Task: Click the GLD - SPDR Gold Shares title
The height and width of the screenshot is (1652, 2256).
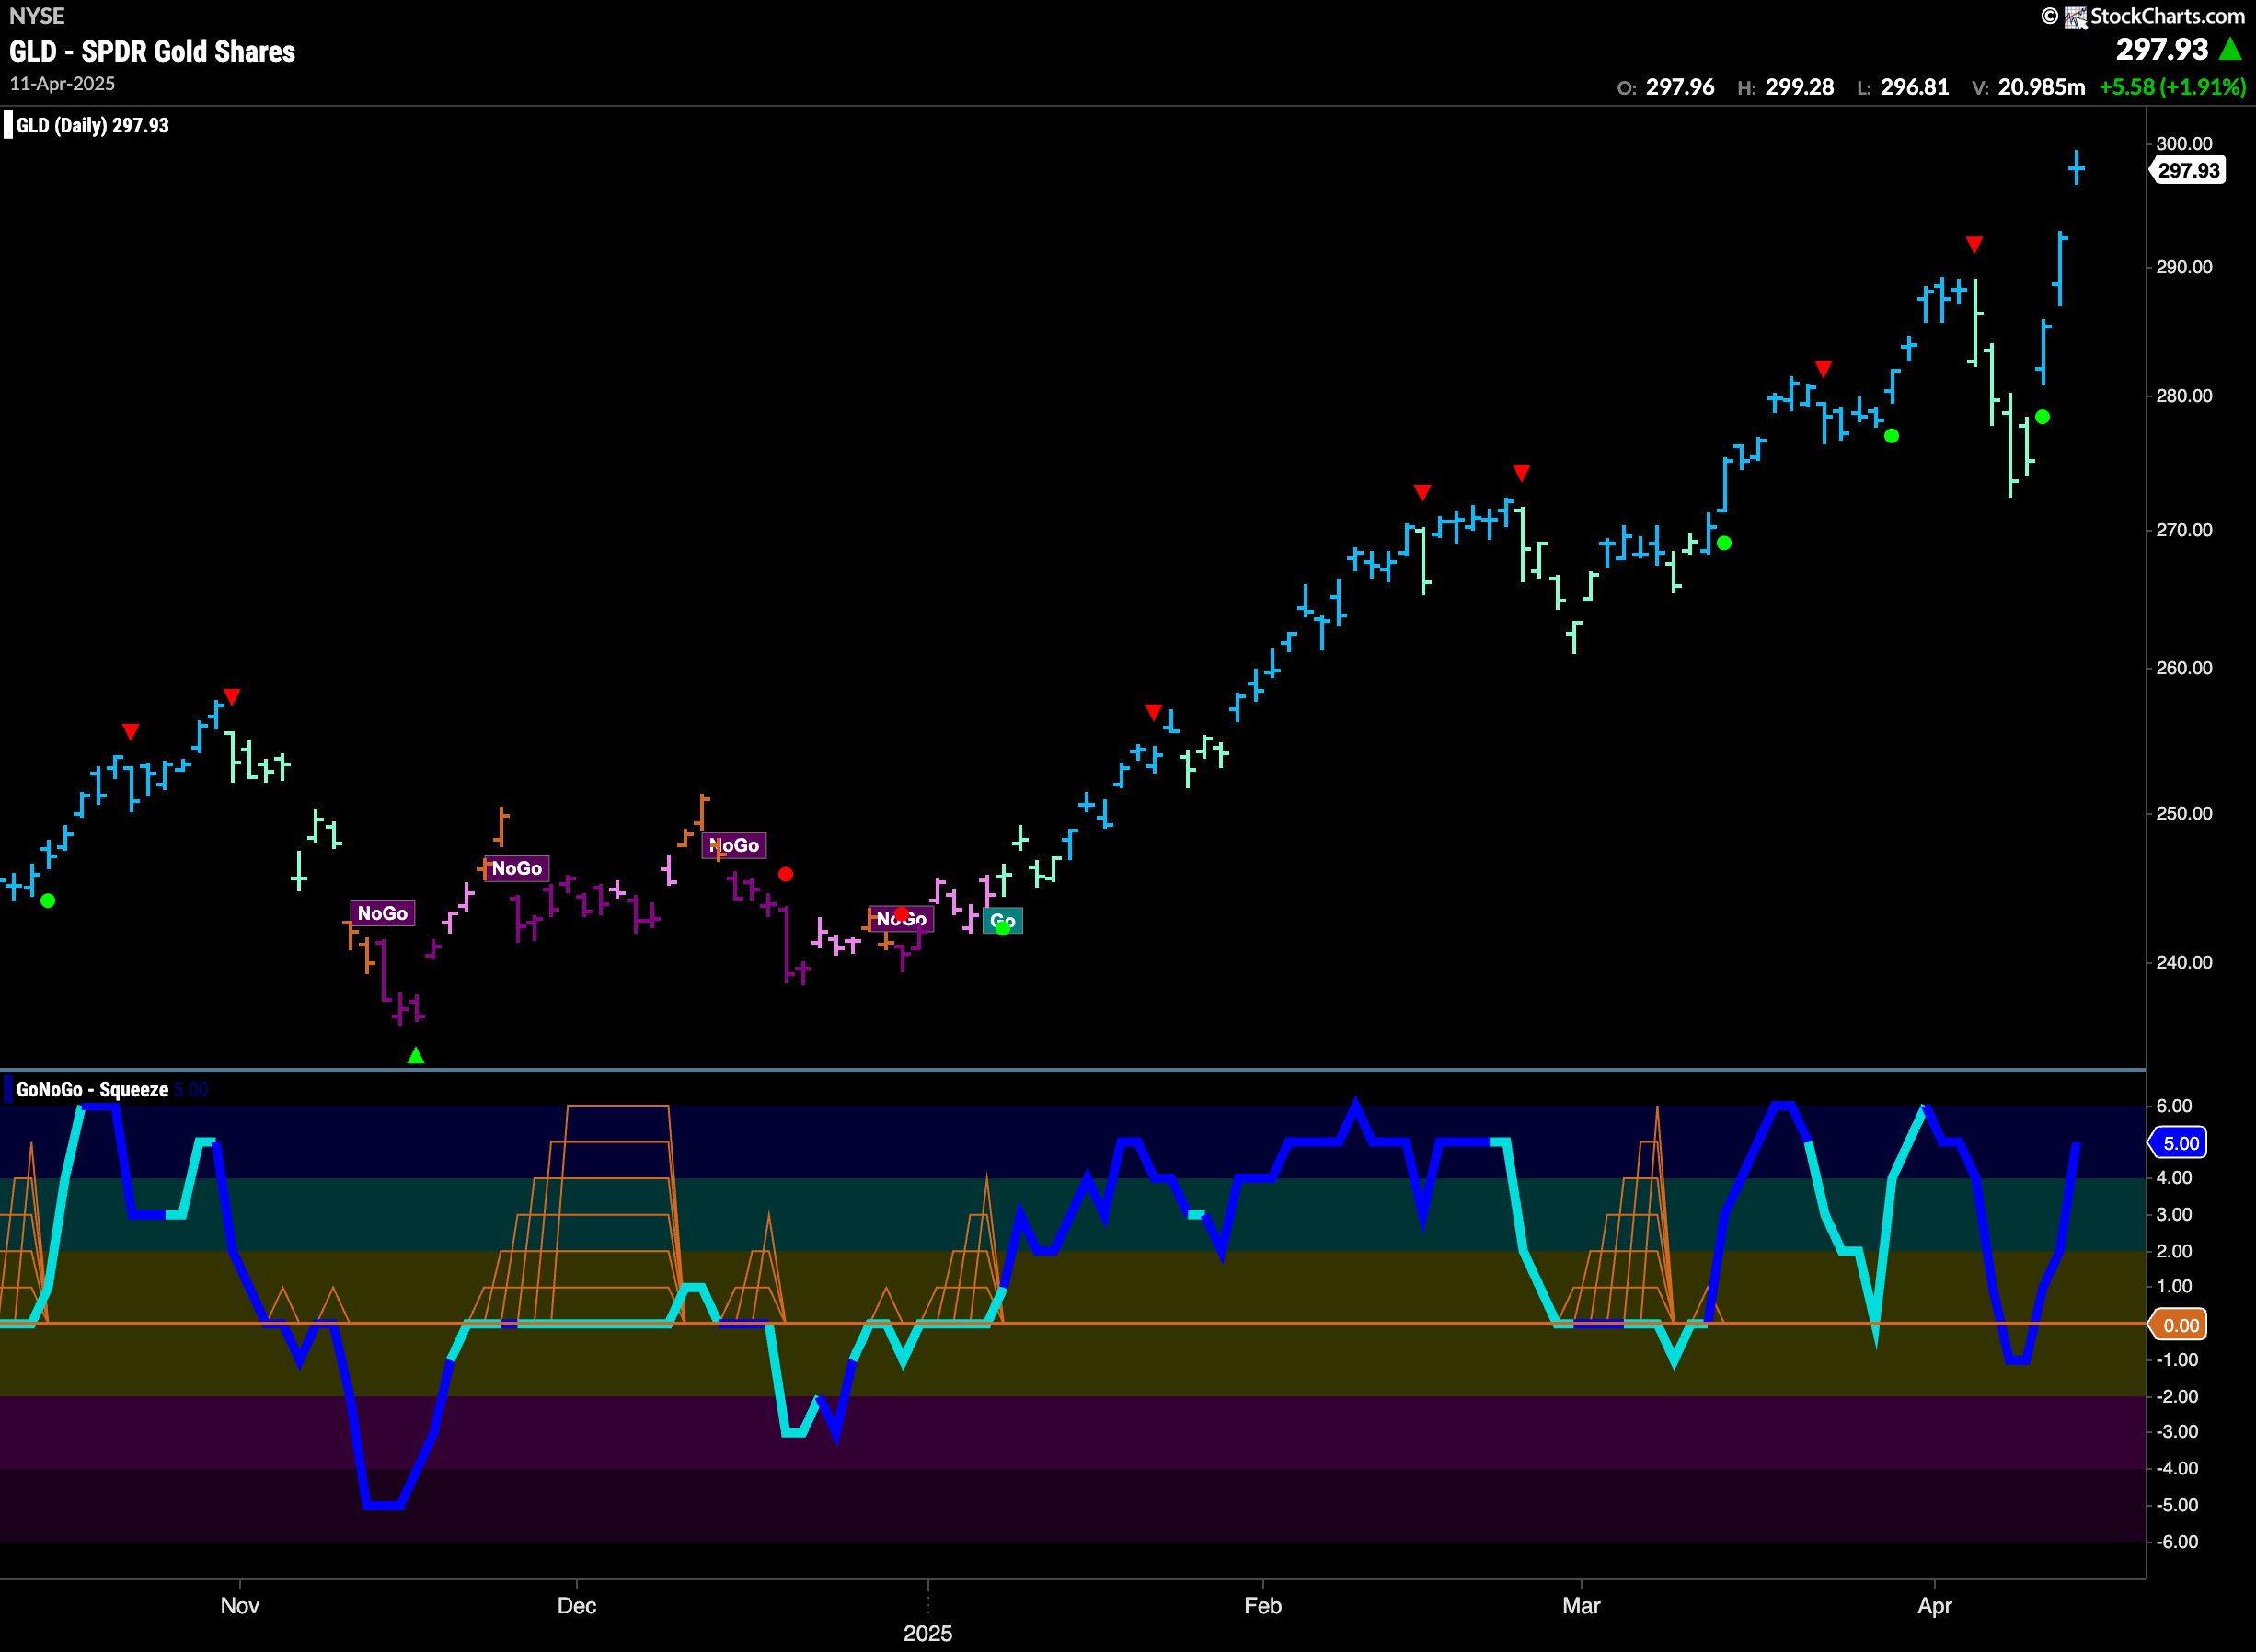Action: (x=152, y=52)
